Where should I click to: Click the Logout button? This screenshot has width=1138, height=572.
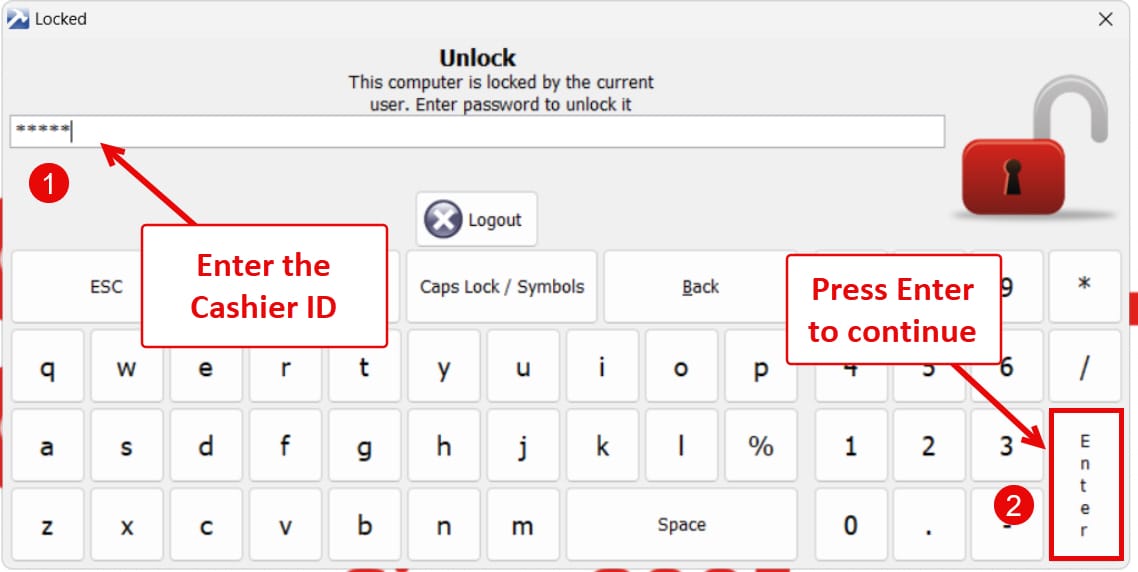[x=477, y=219]
